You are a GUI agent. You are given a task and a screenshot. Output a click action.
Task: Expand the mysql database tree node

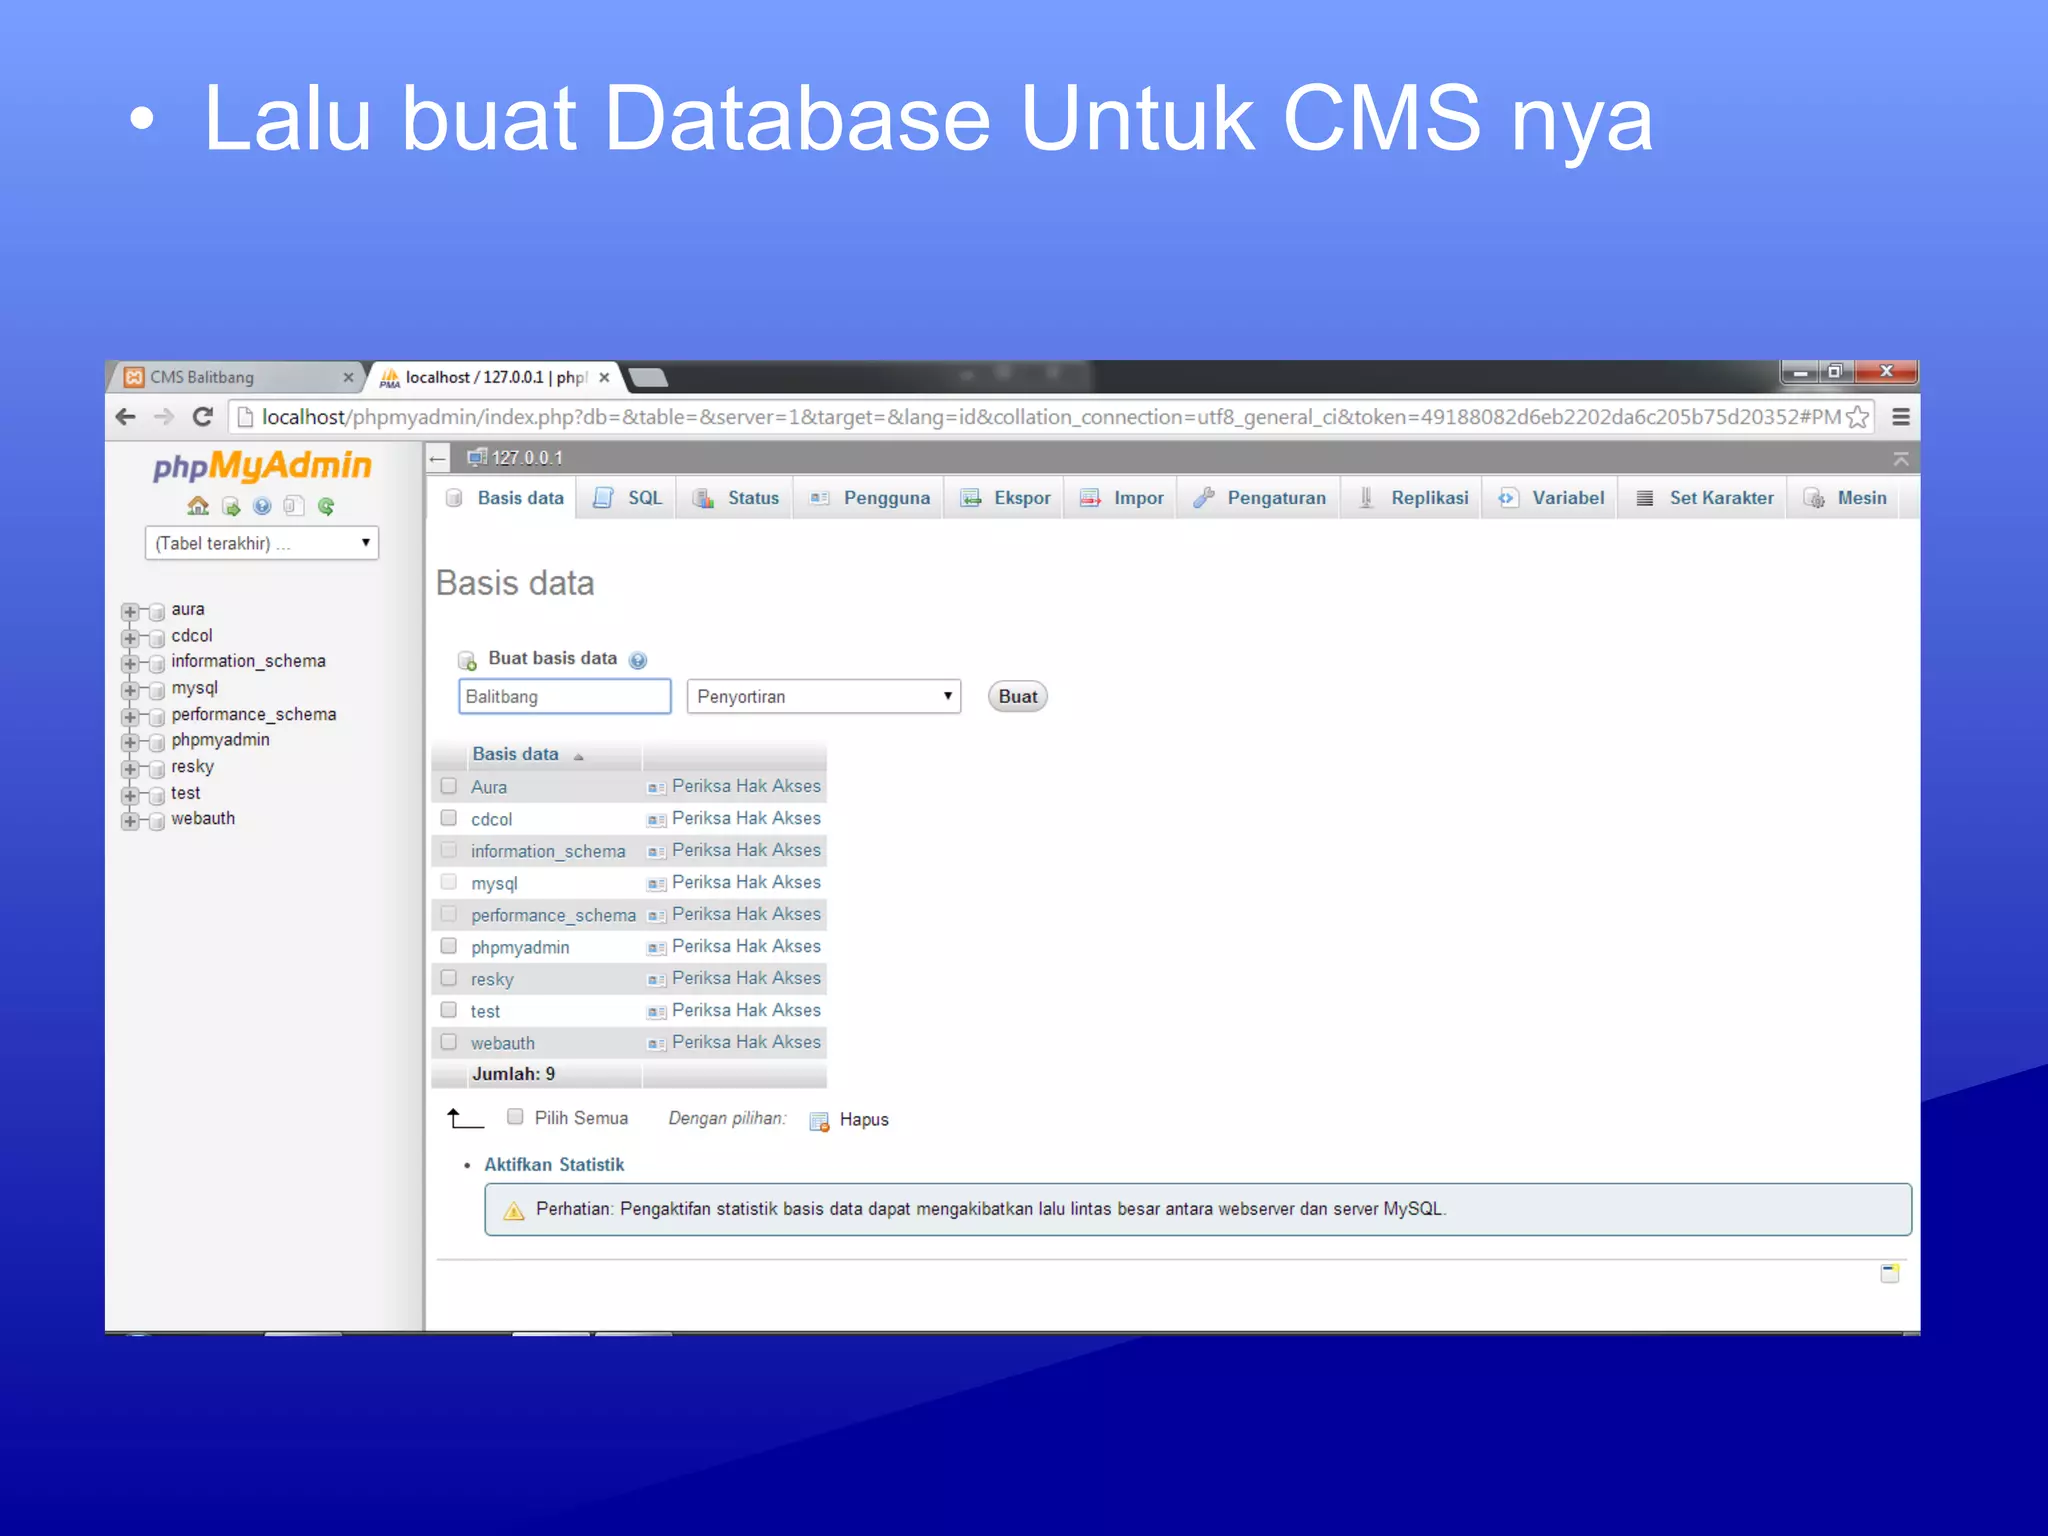point(130,690)
